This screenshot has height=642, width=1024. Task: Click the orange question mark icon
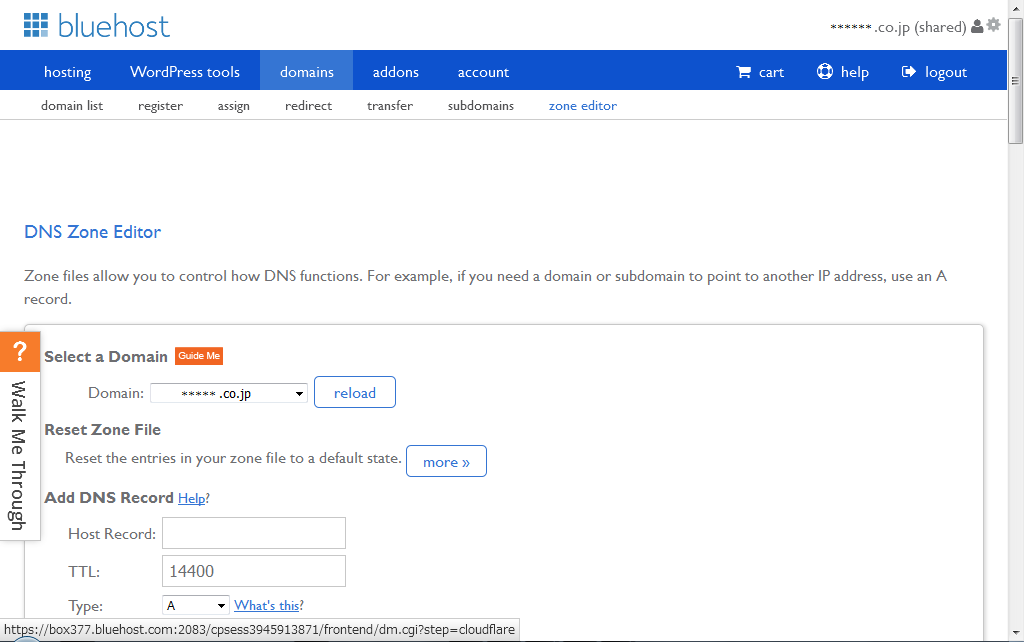pos(20,351)
